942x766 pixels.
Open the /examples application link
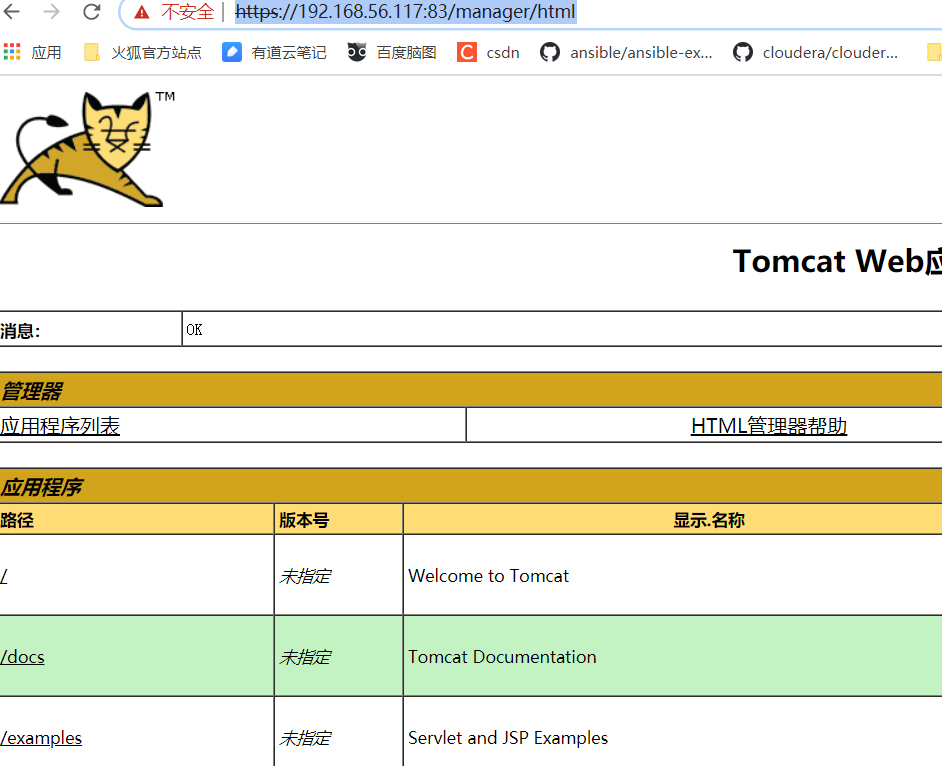pyautogui.click(x=41, y=738)
